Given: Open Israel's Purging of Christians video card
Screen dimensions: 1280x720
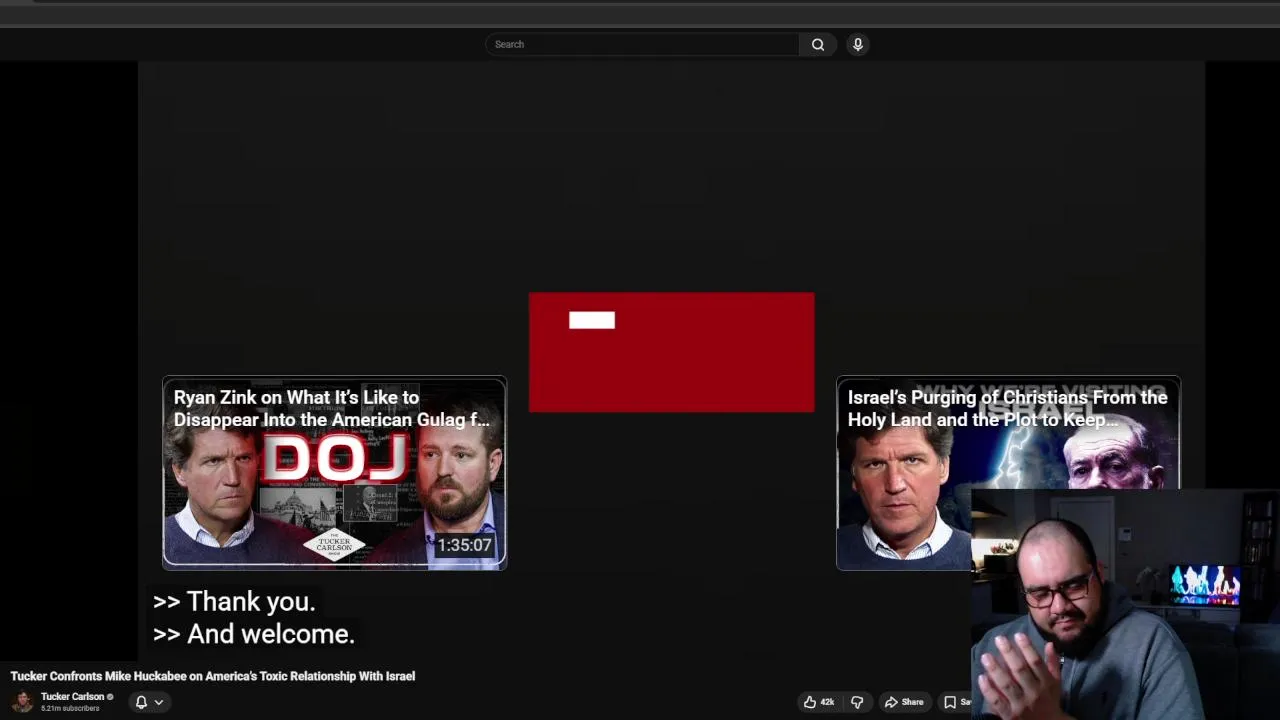Looking at the screenshot, I should pos(1008,473).
